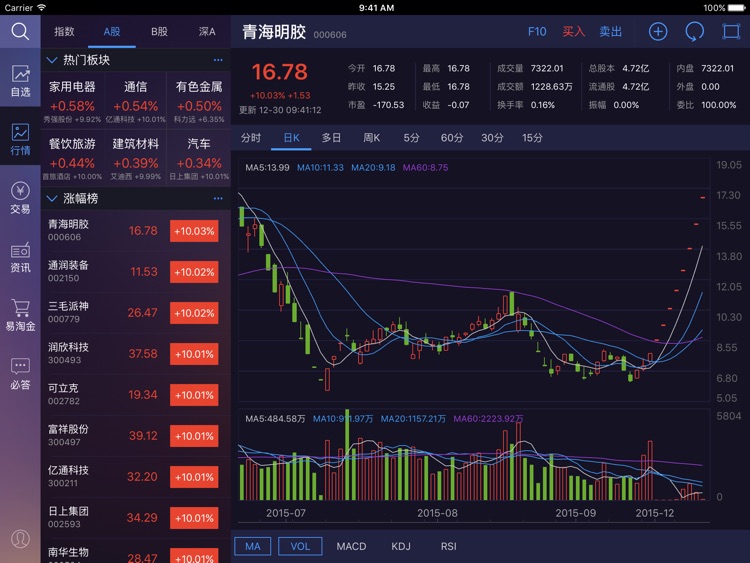Switch to the 指数 tab
The height and width of the screenshot is (563, 750).
point(65,32)
